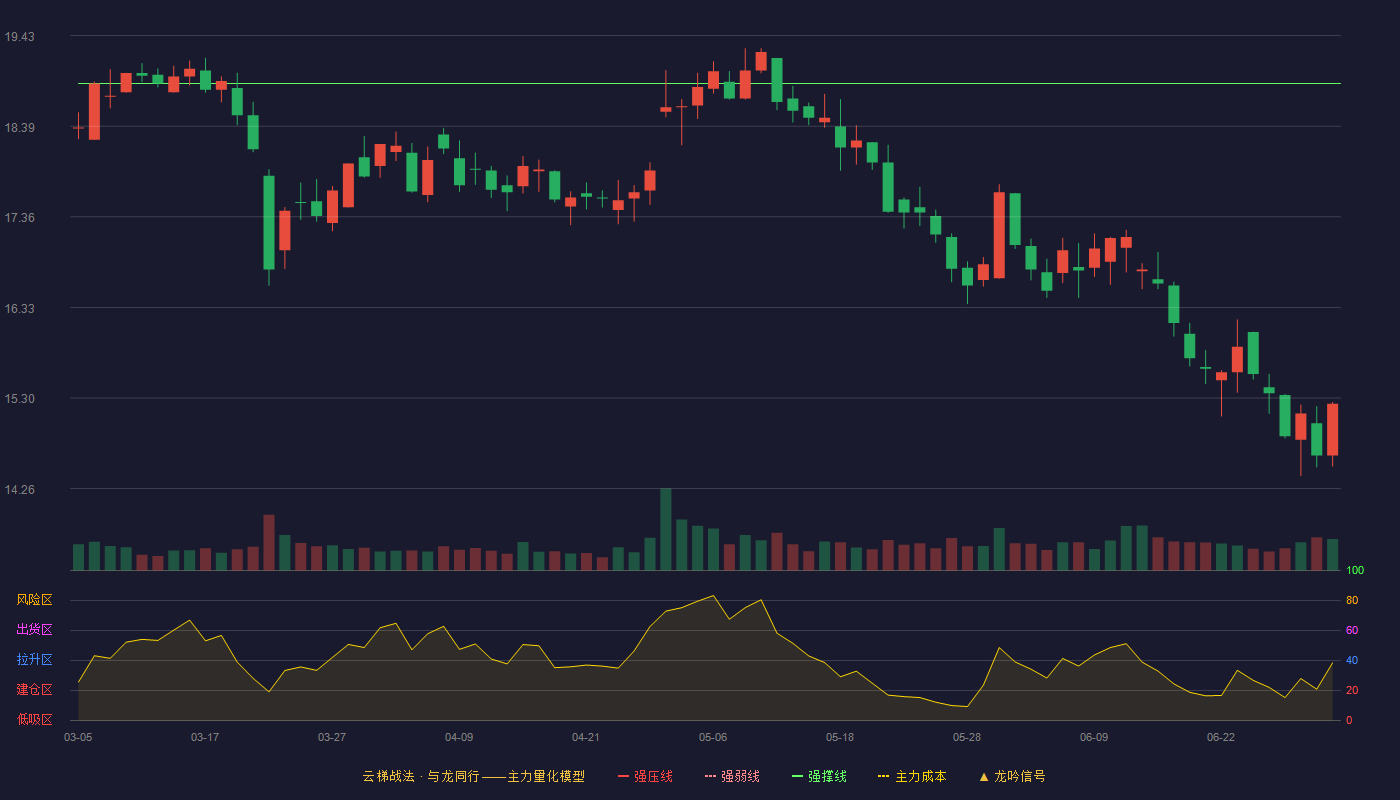
Task: Click the 拉升区 zone label
Action: pos(35,660)
